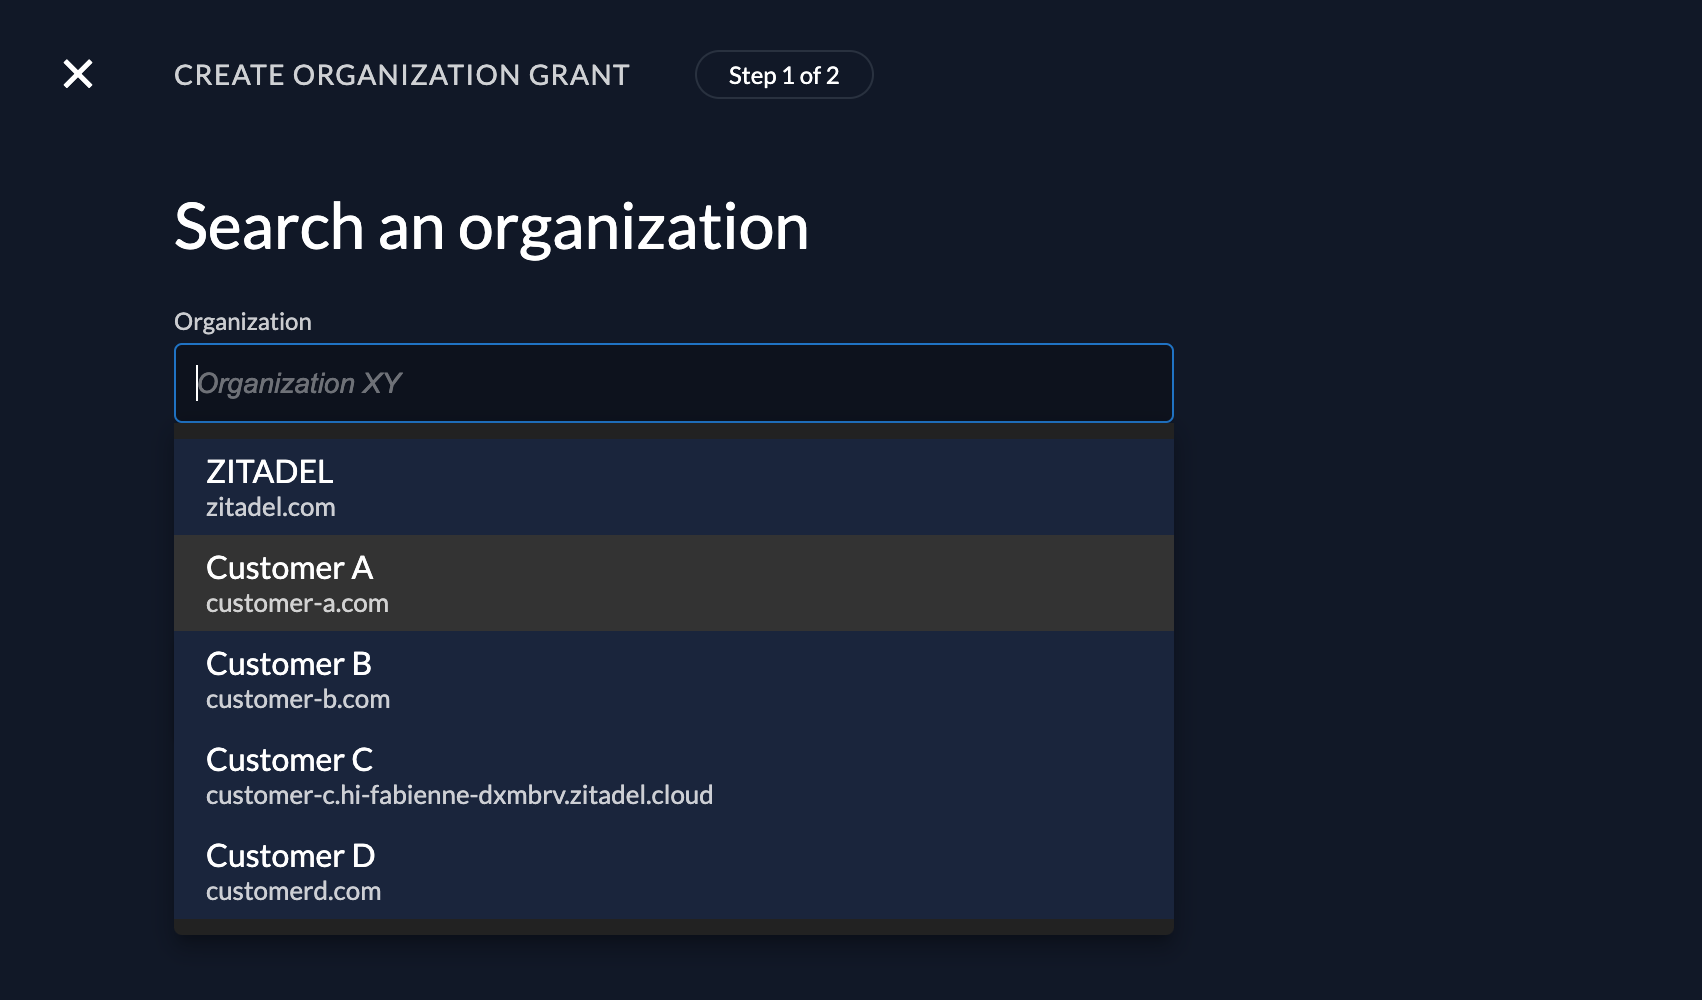Viewport: 1702px width, 1000px height.
Task: Click the zitadel.com domain text
Action: [270, 506]
